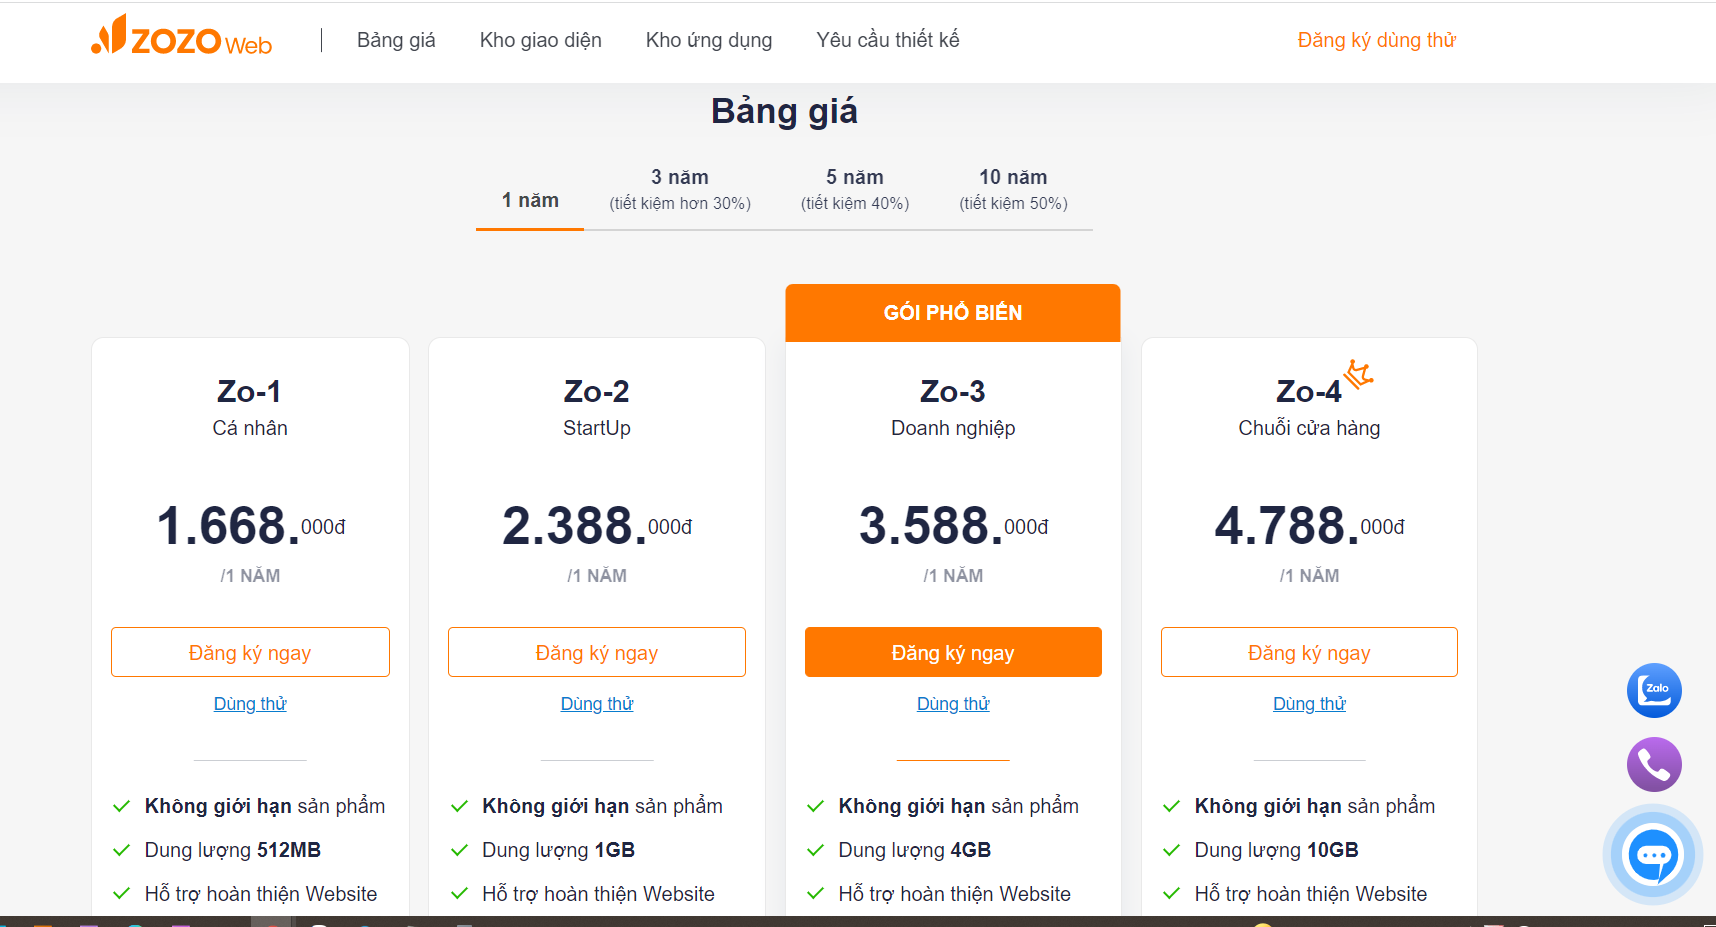
Task: Open the Zalo chat icon
Action: pyautogui.click(x=1654, y=690)
